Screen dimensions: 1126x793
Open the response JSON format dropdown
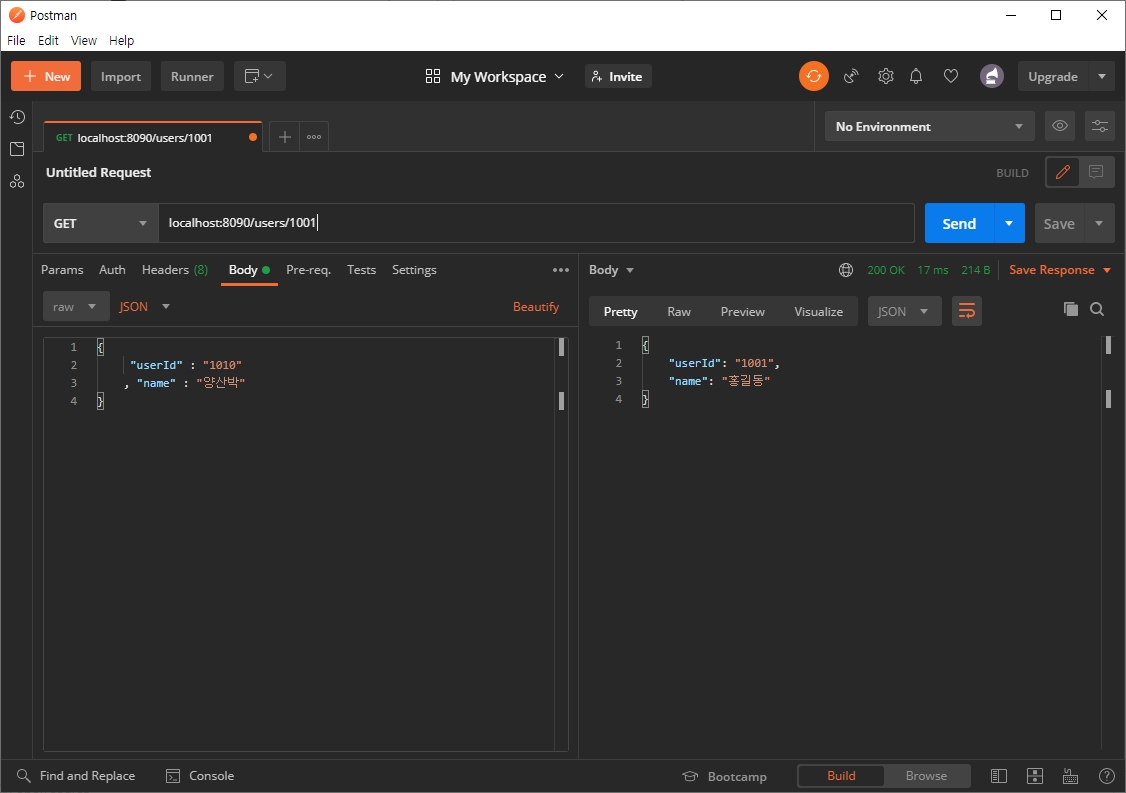(x=904, y=311)
